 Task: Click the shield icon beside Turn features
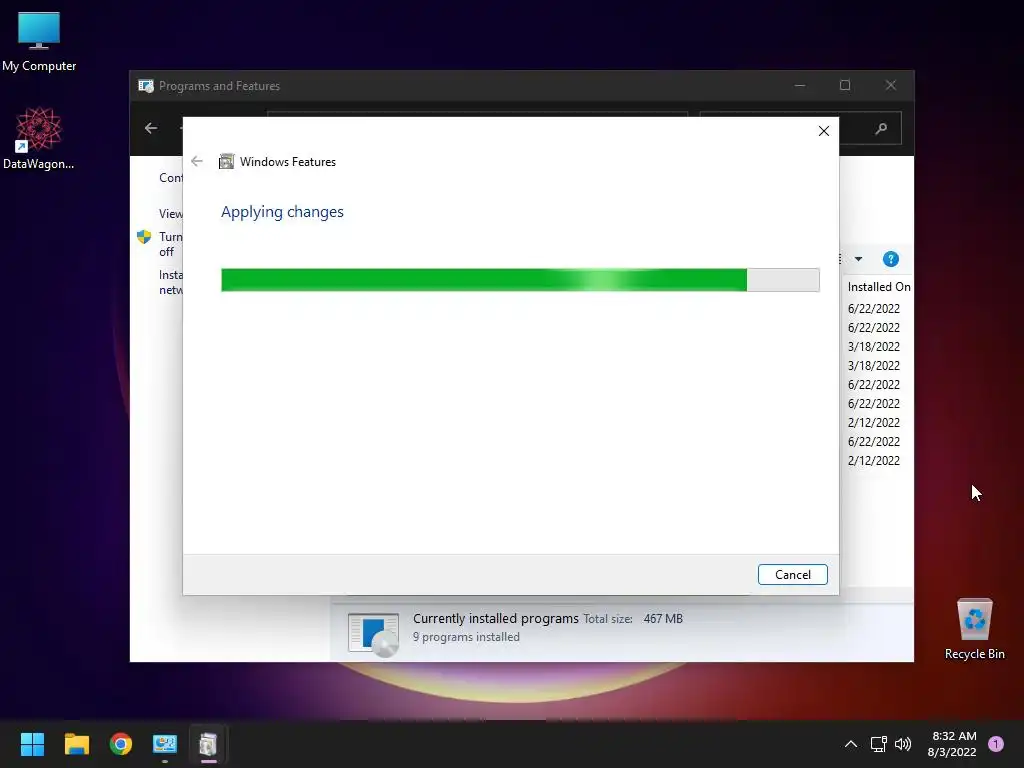click(x=144, y=237)
